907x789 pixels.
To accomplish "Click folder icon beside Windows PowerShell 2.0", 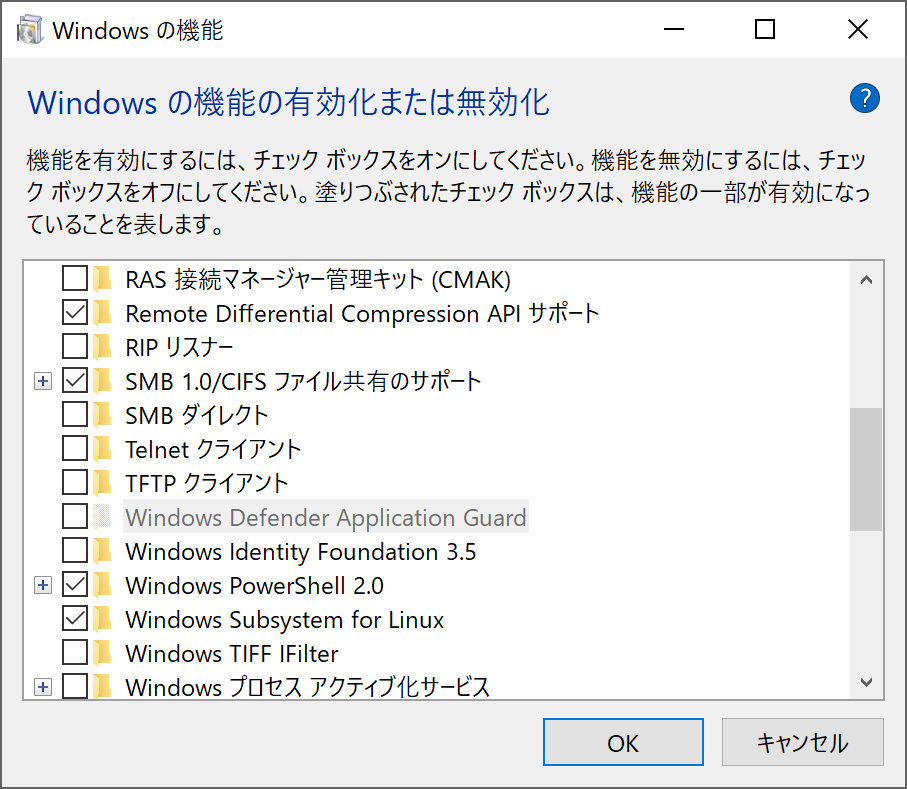I will pyautogui.click(x=103, y=585).
